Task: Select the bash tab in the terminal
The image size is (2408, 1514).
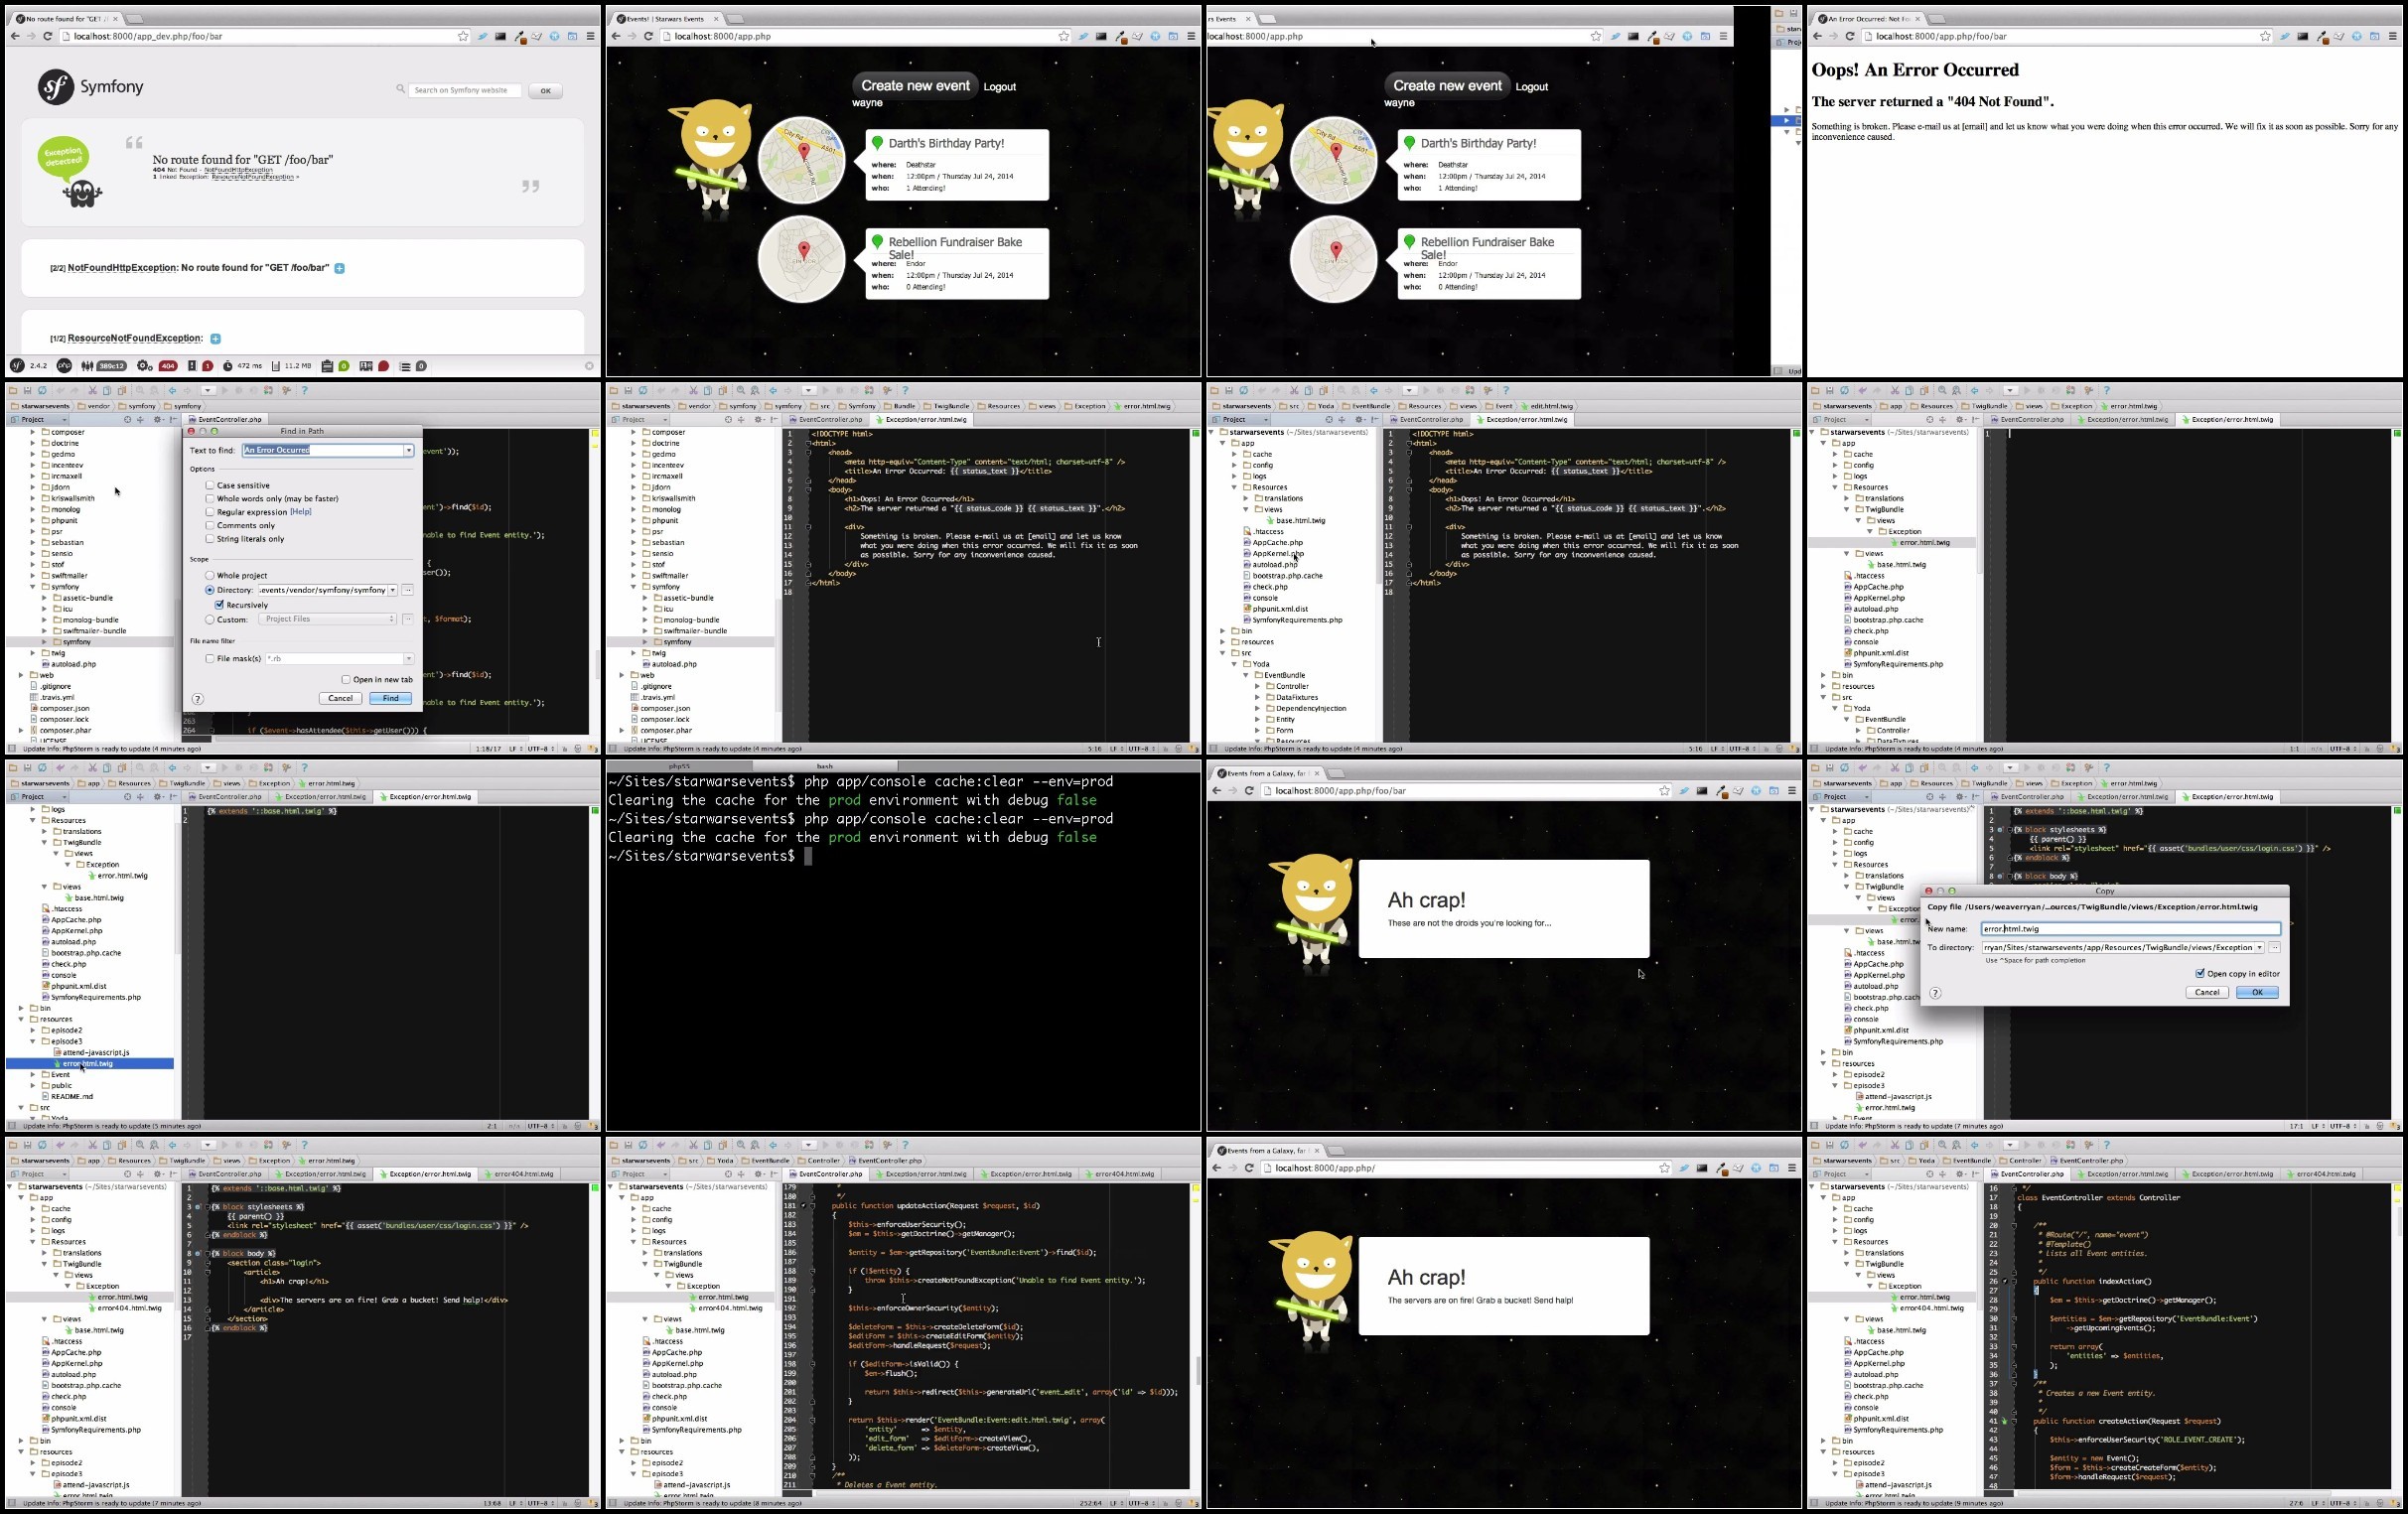Action: click(x=825, y=766)
